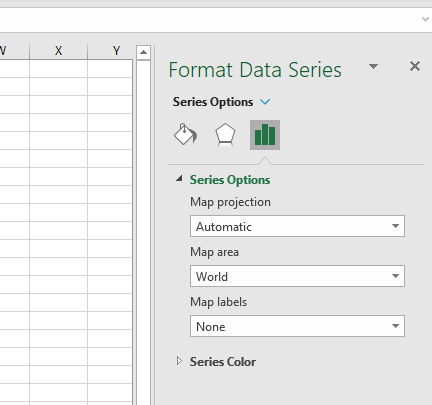Open the Fill & Line paint bucket tab
The height and width of the screenshot is (405, 432).
185,134
